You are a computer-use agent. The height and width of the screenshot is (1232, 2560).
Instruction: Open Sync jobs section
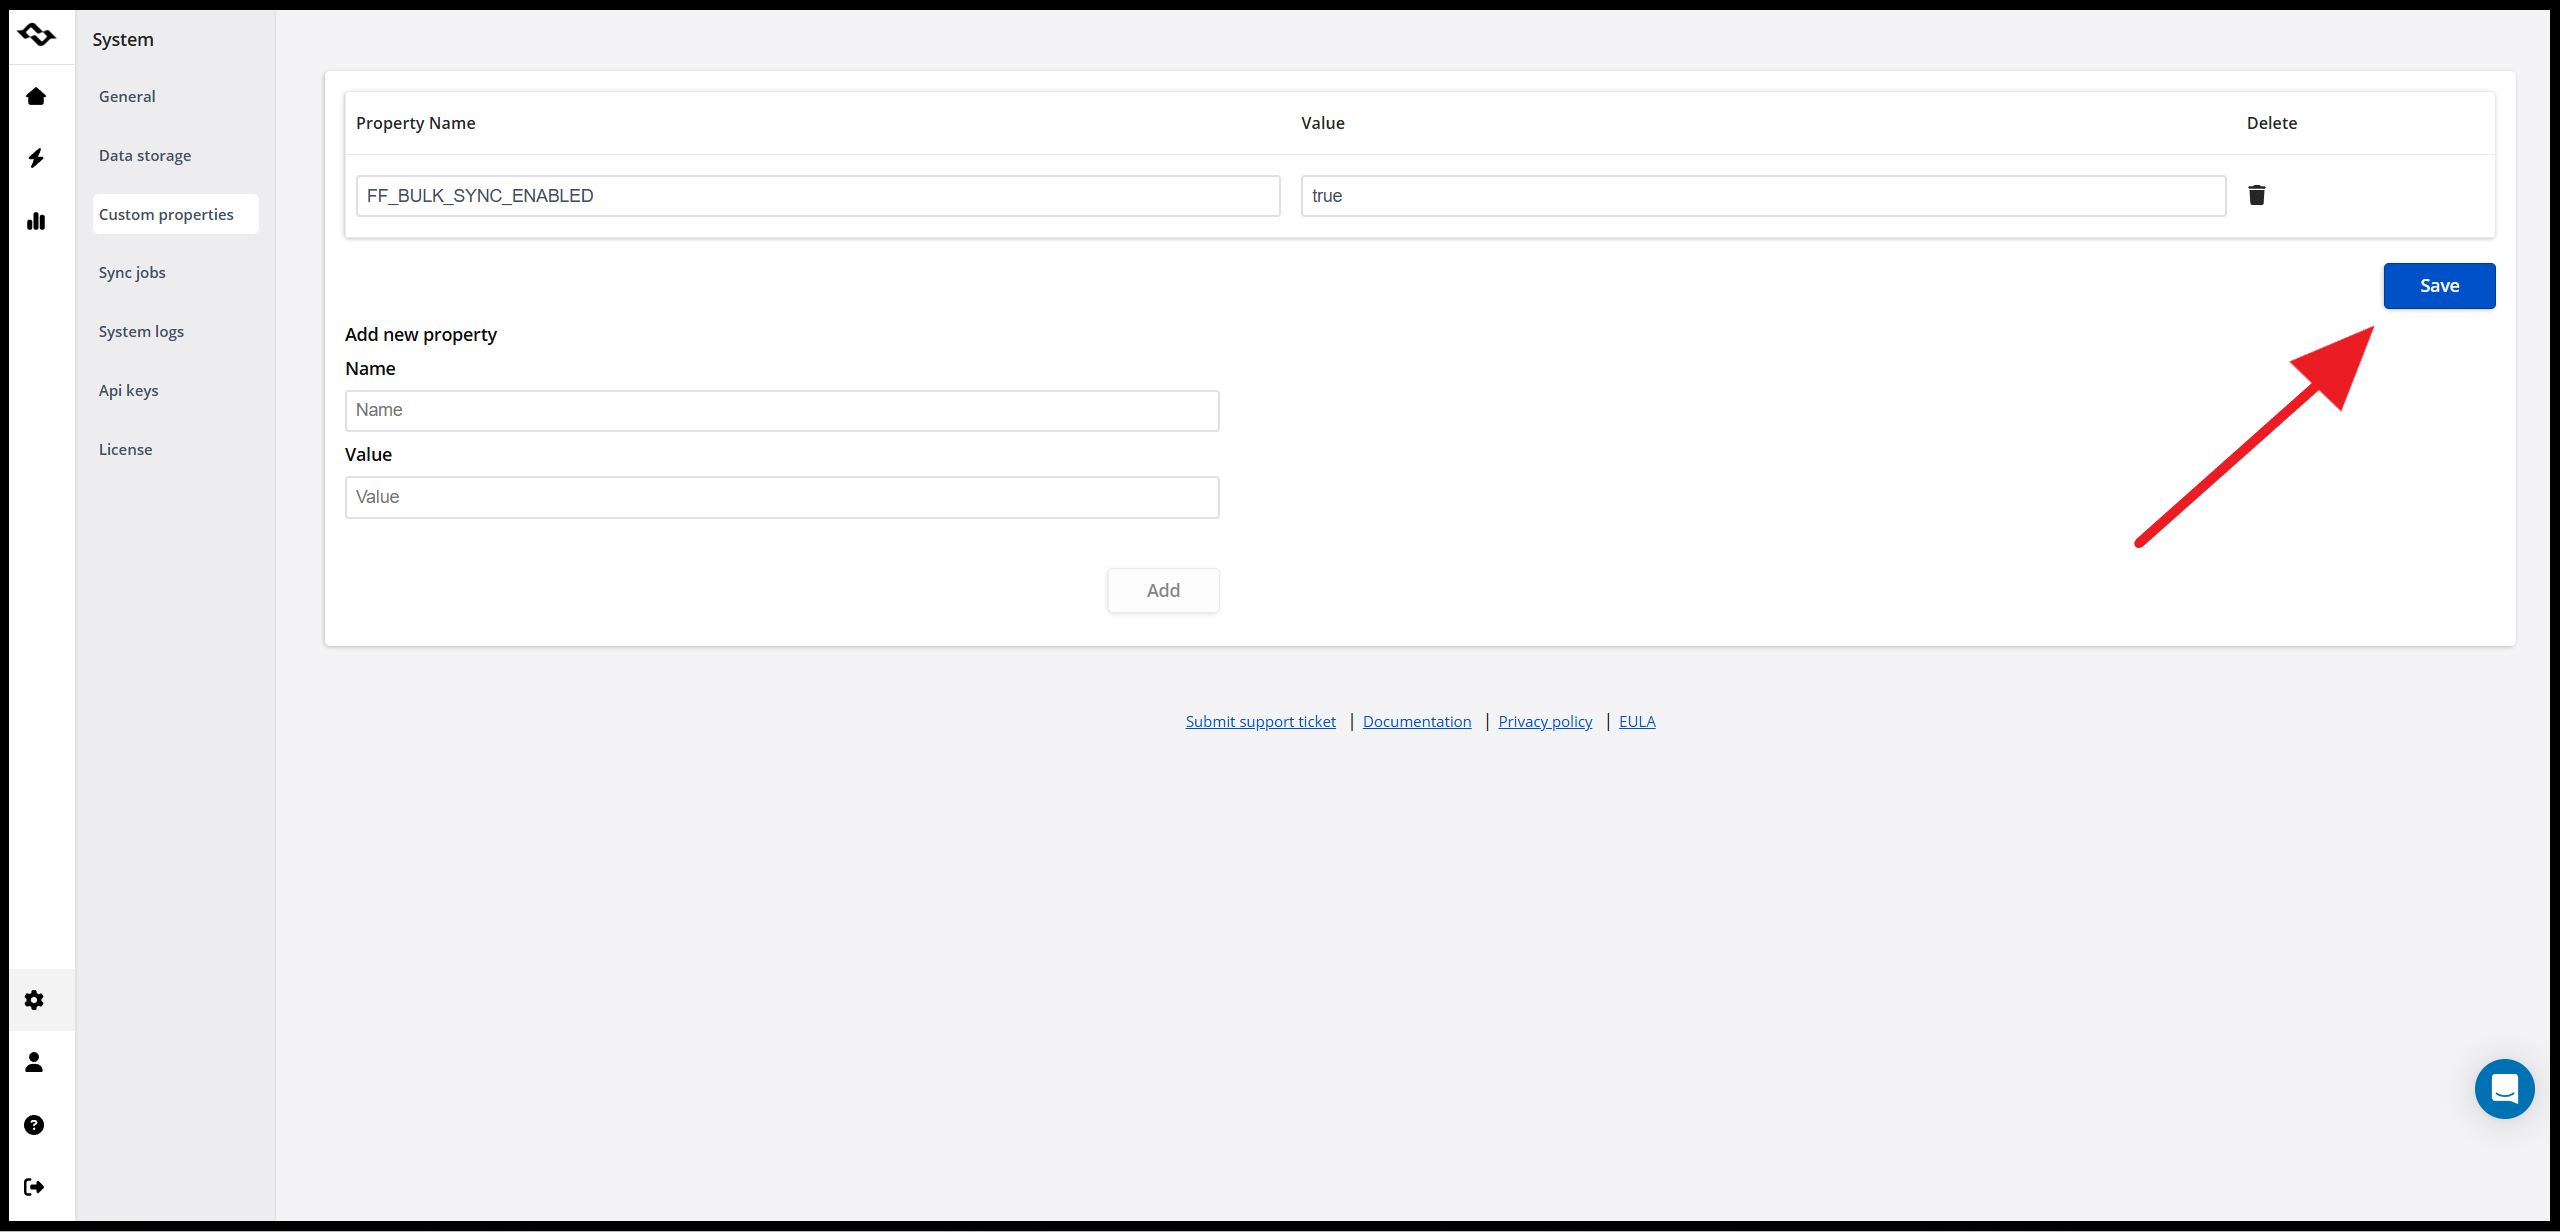132,273
